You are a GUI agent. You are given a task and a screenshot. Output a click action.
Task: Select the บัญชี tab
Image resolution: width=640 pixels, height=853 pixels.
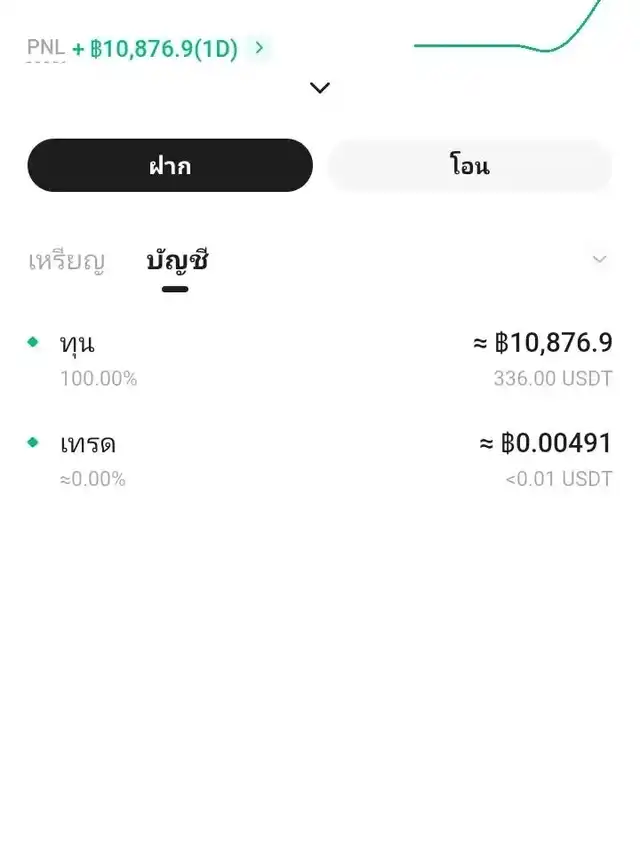(176, 262)
